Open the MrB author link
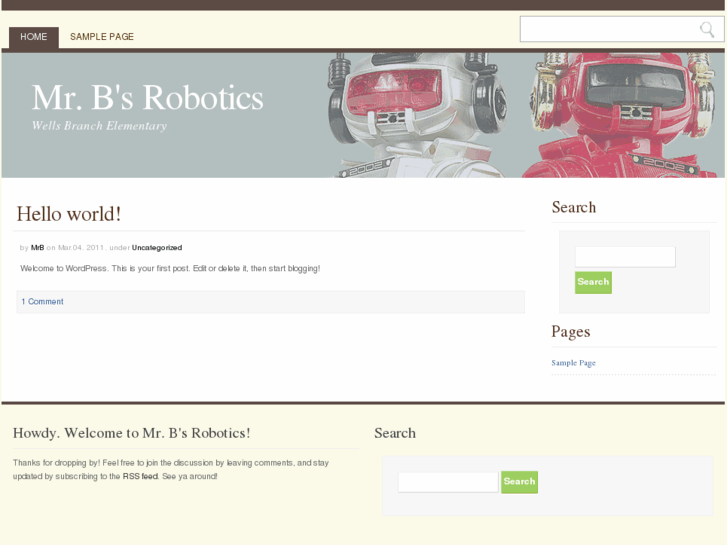 pyautogui.click(x=38, y=248)
